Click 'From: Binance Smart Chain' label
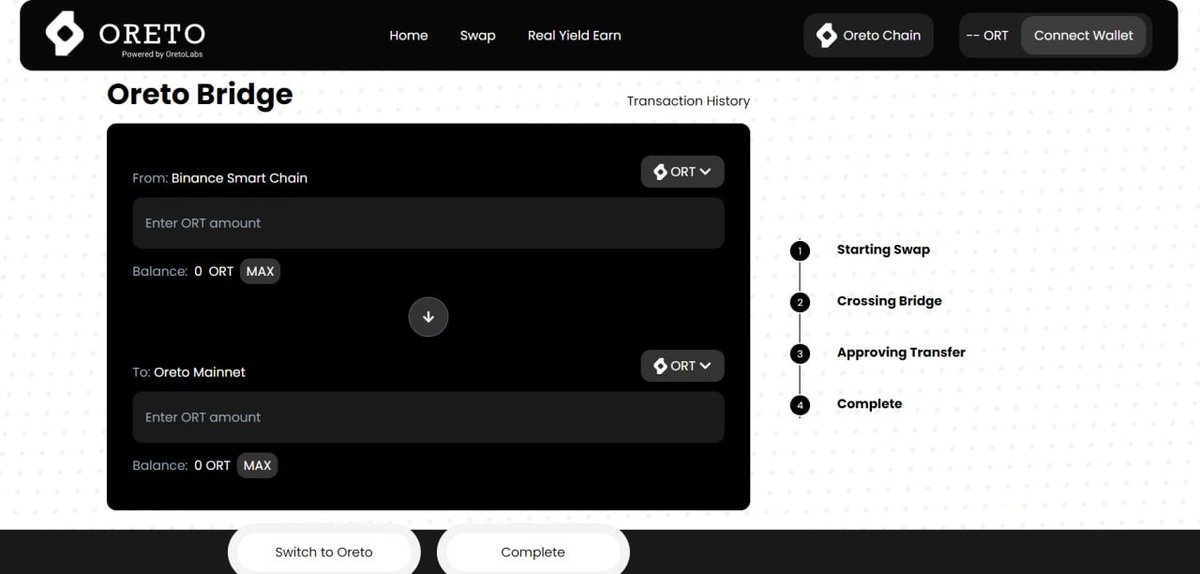 pos(220,178)
